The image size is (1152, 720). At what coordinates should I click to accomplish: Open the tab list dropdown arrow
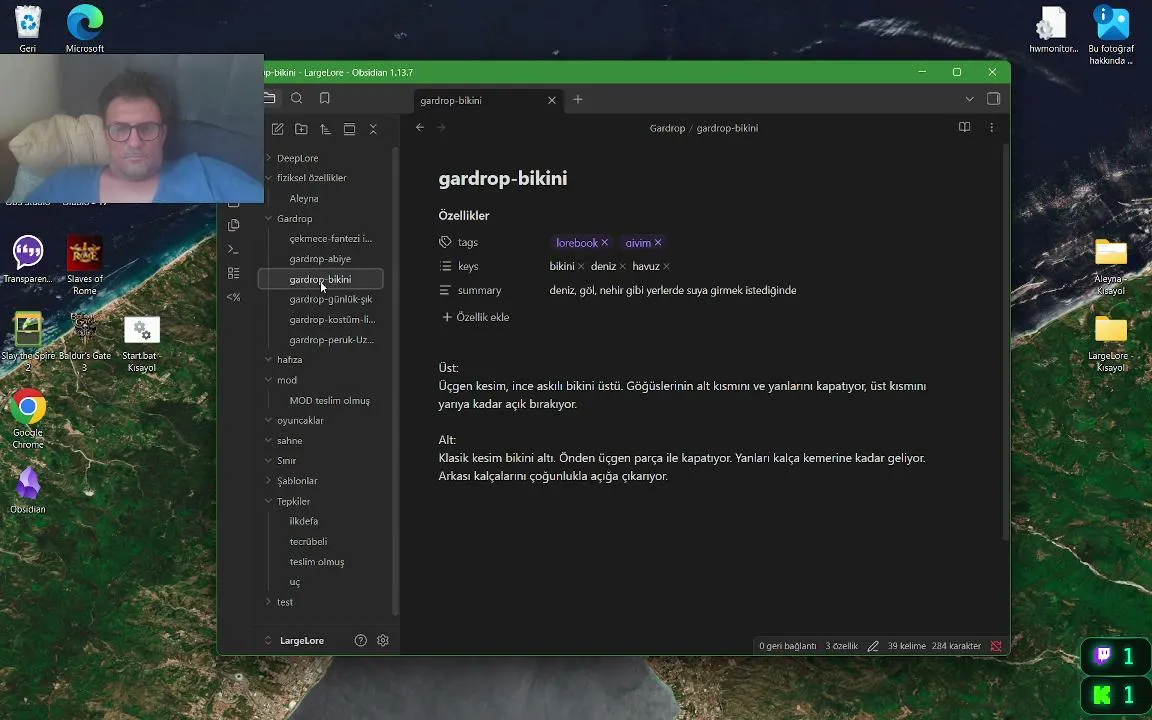tap(970, 99)
